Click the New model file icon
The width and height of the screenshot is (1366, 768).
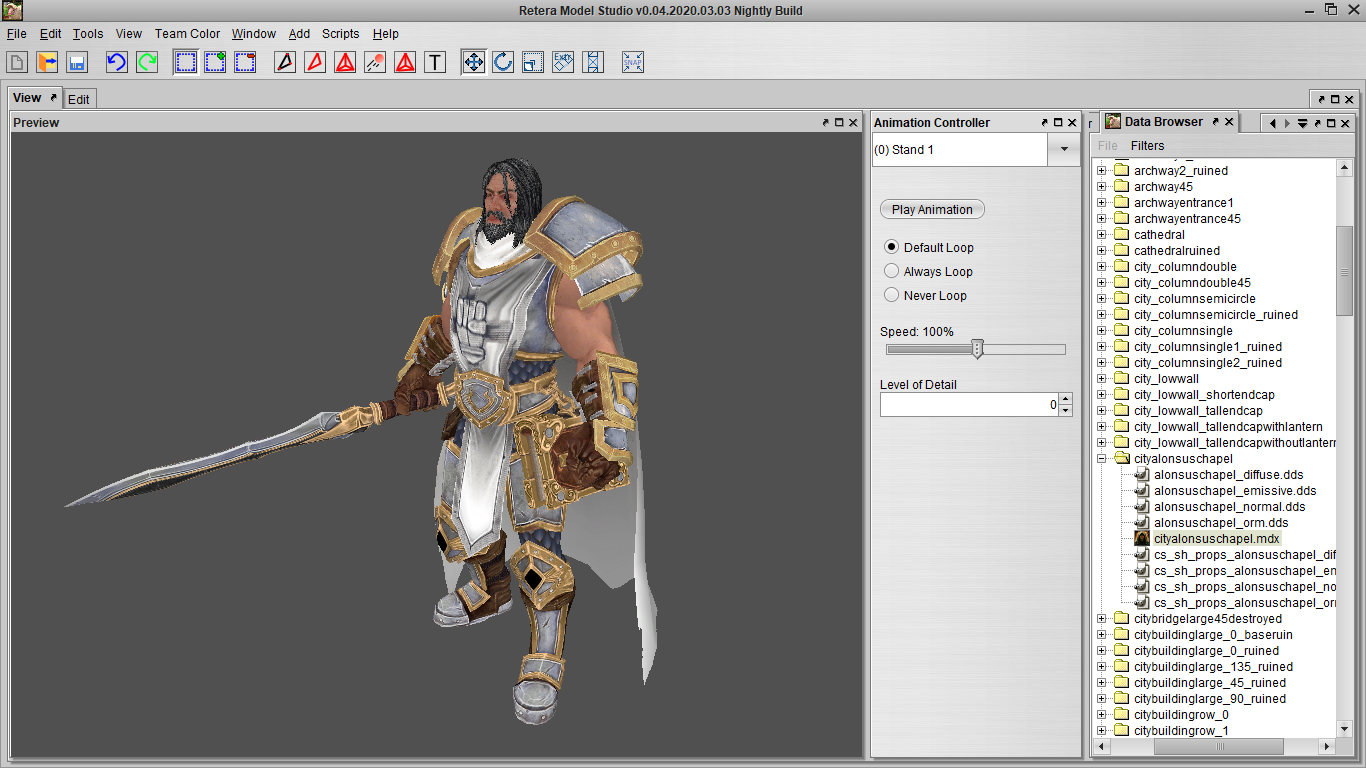(x=17, y=62)
